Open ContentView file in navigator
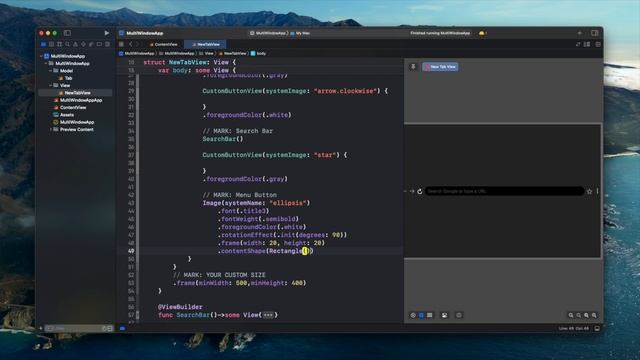640x360 pixels. tap(70, 107)
